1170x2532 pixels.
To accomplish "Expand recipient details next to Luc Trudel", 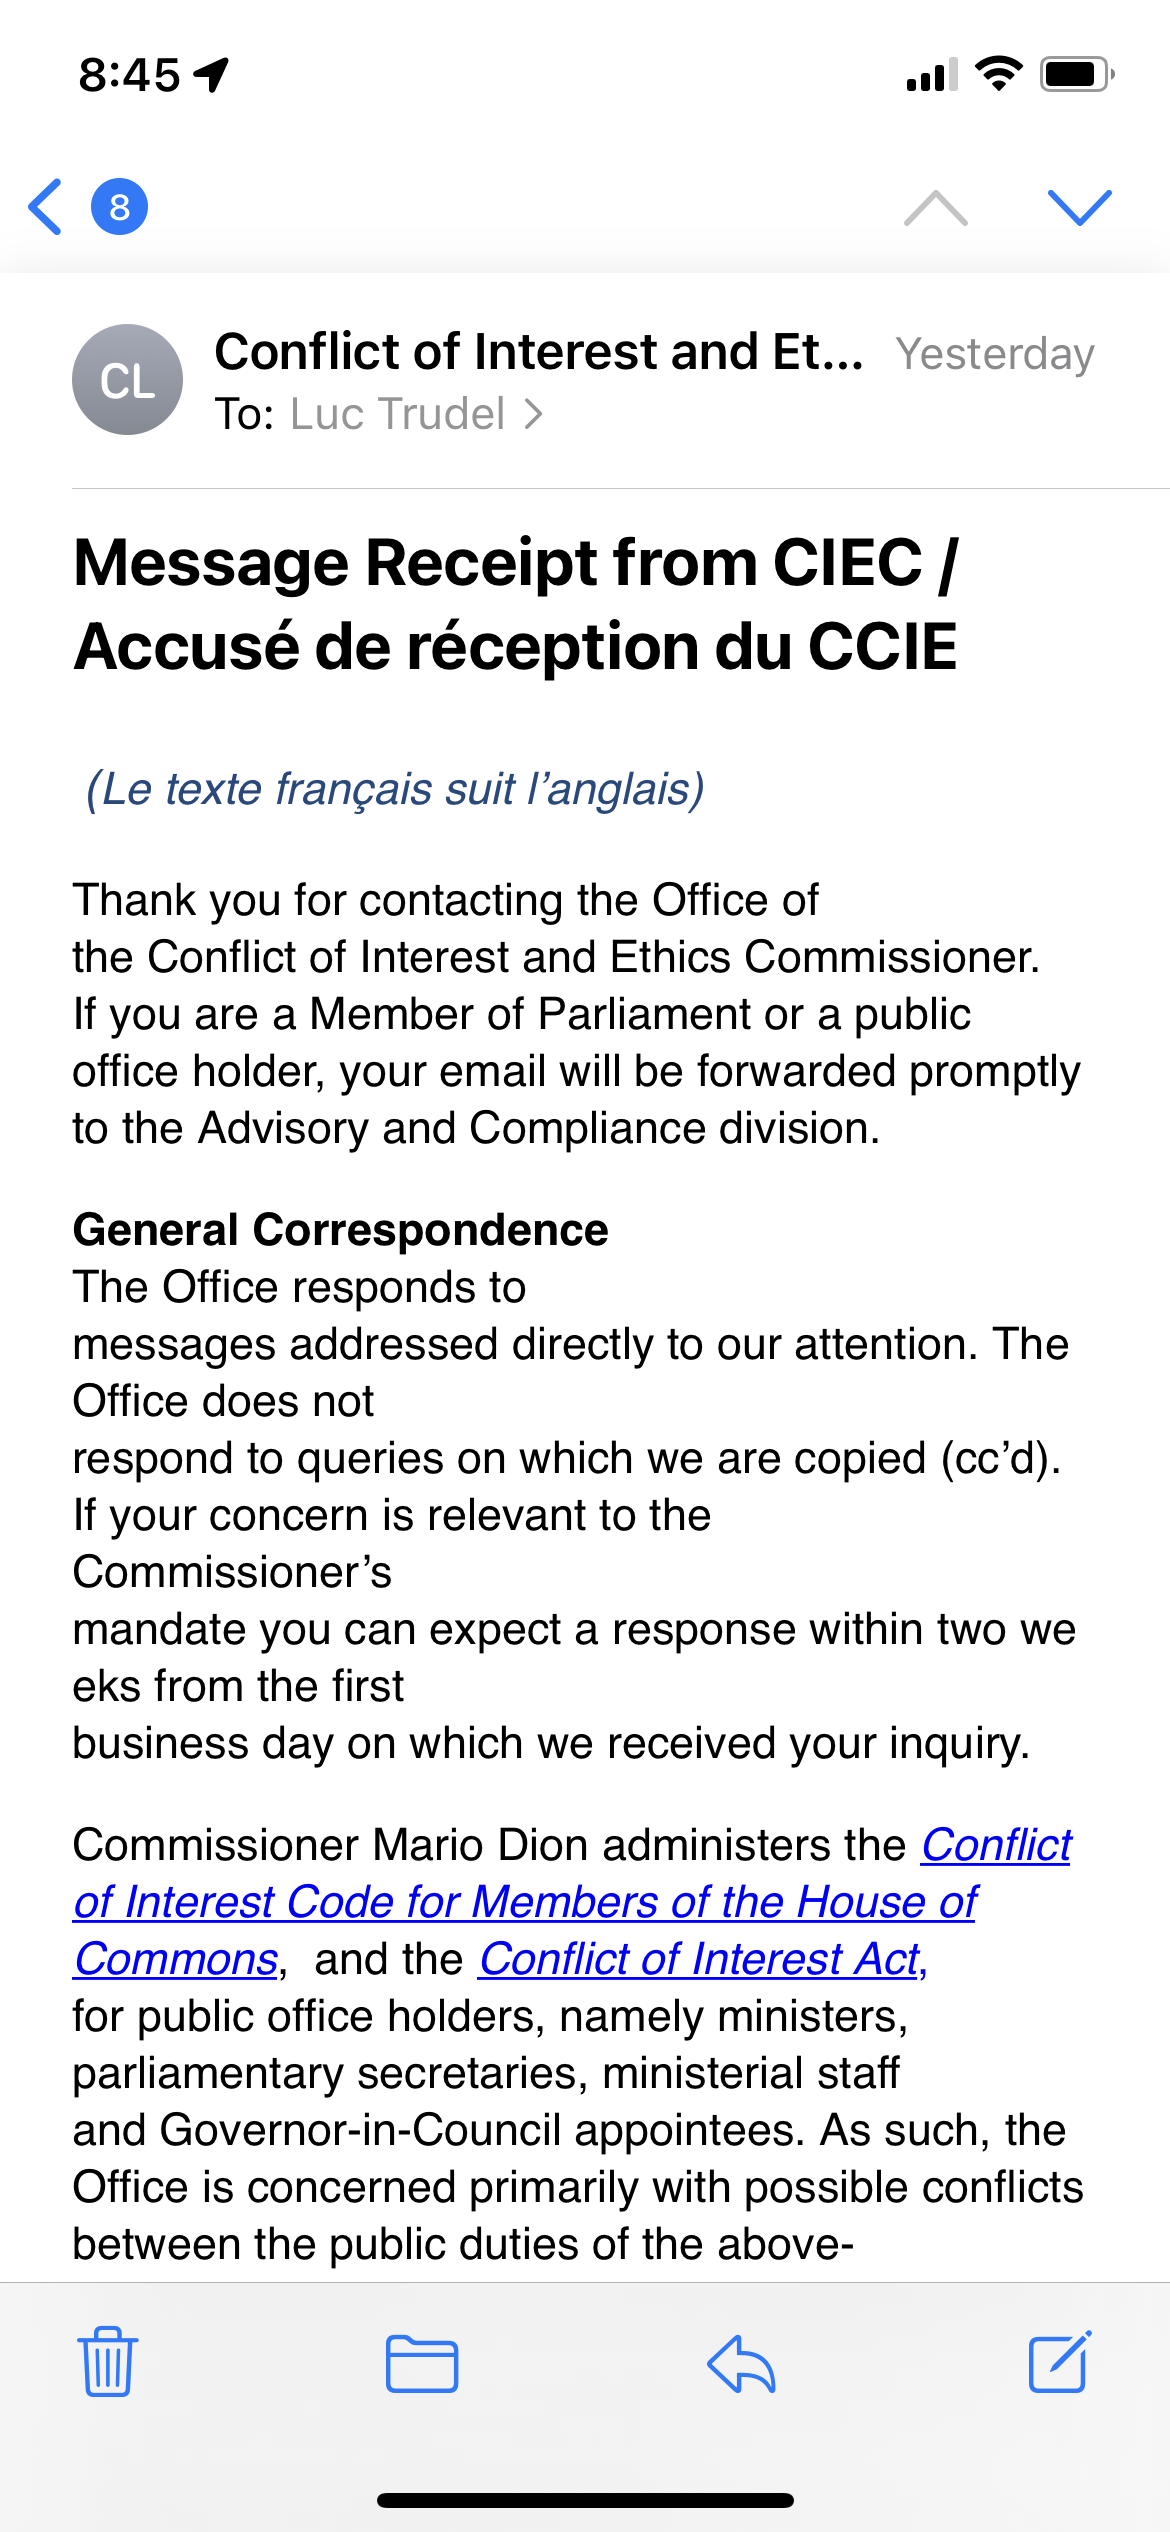I will coord(534,414).
